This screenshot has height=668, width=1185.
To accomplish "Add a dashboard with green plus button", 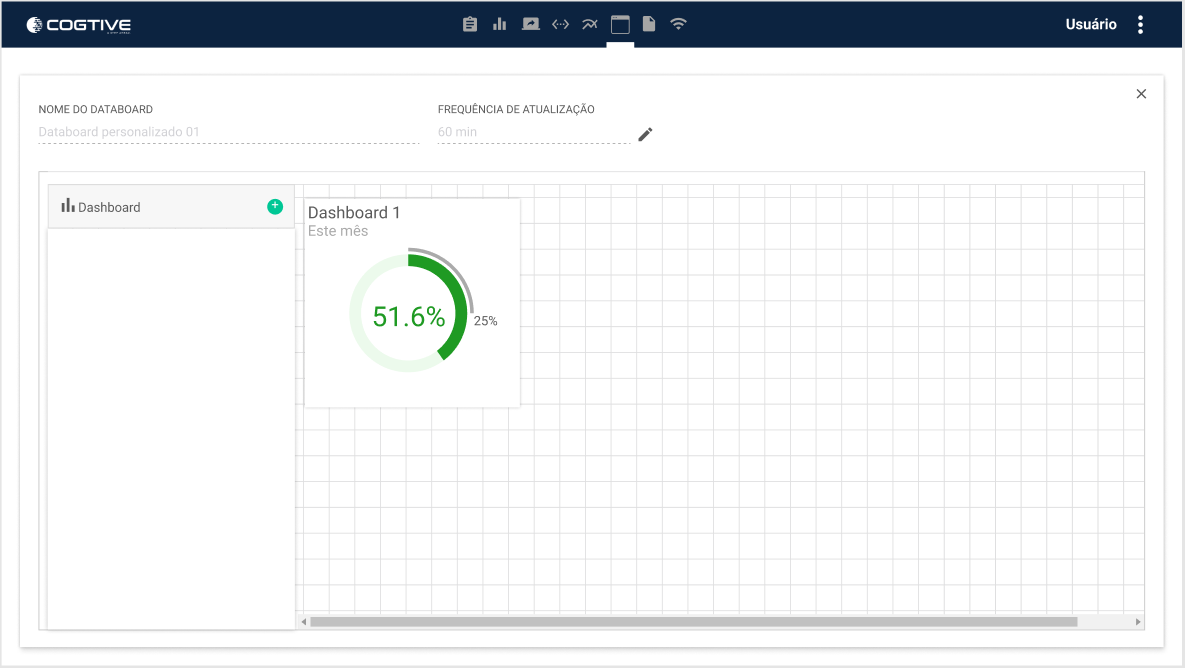I will pyautogui.click(x=275, y=206).
